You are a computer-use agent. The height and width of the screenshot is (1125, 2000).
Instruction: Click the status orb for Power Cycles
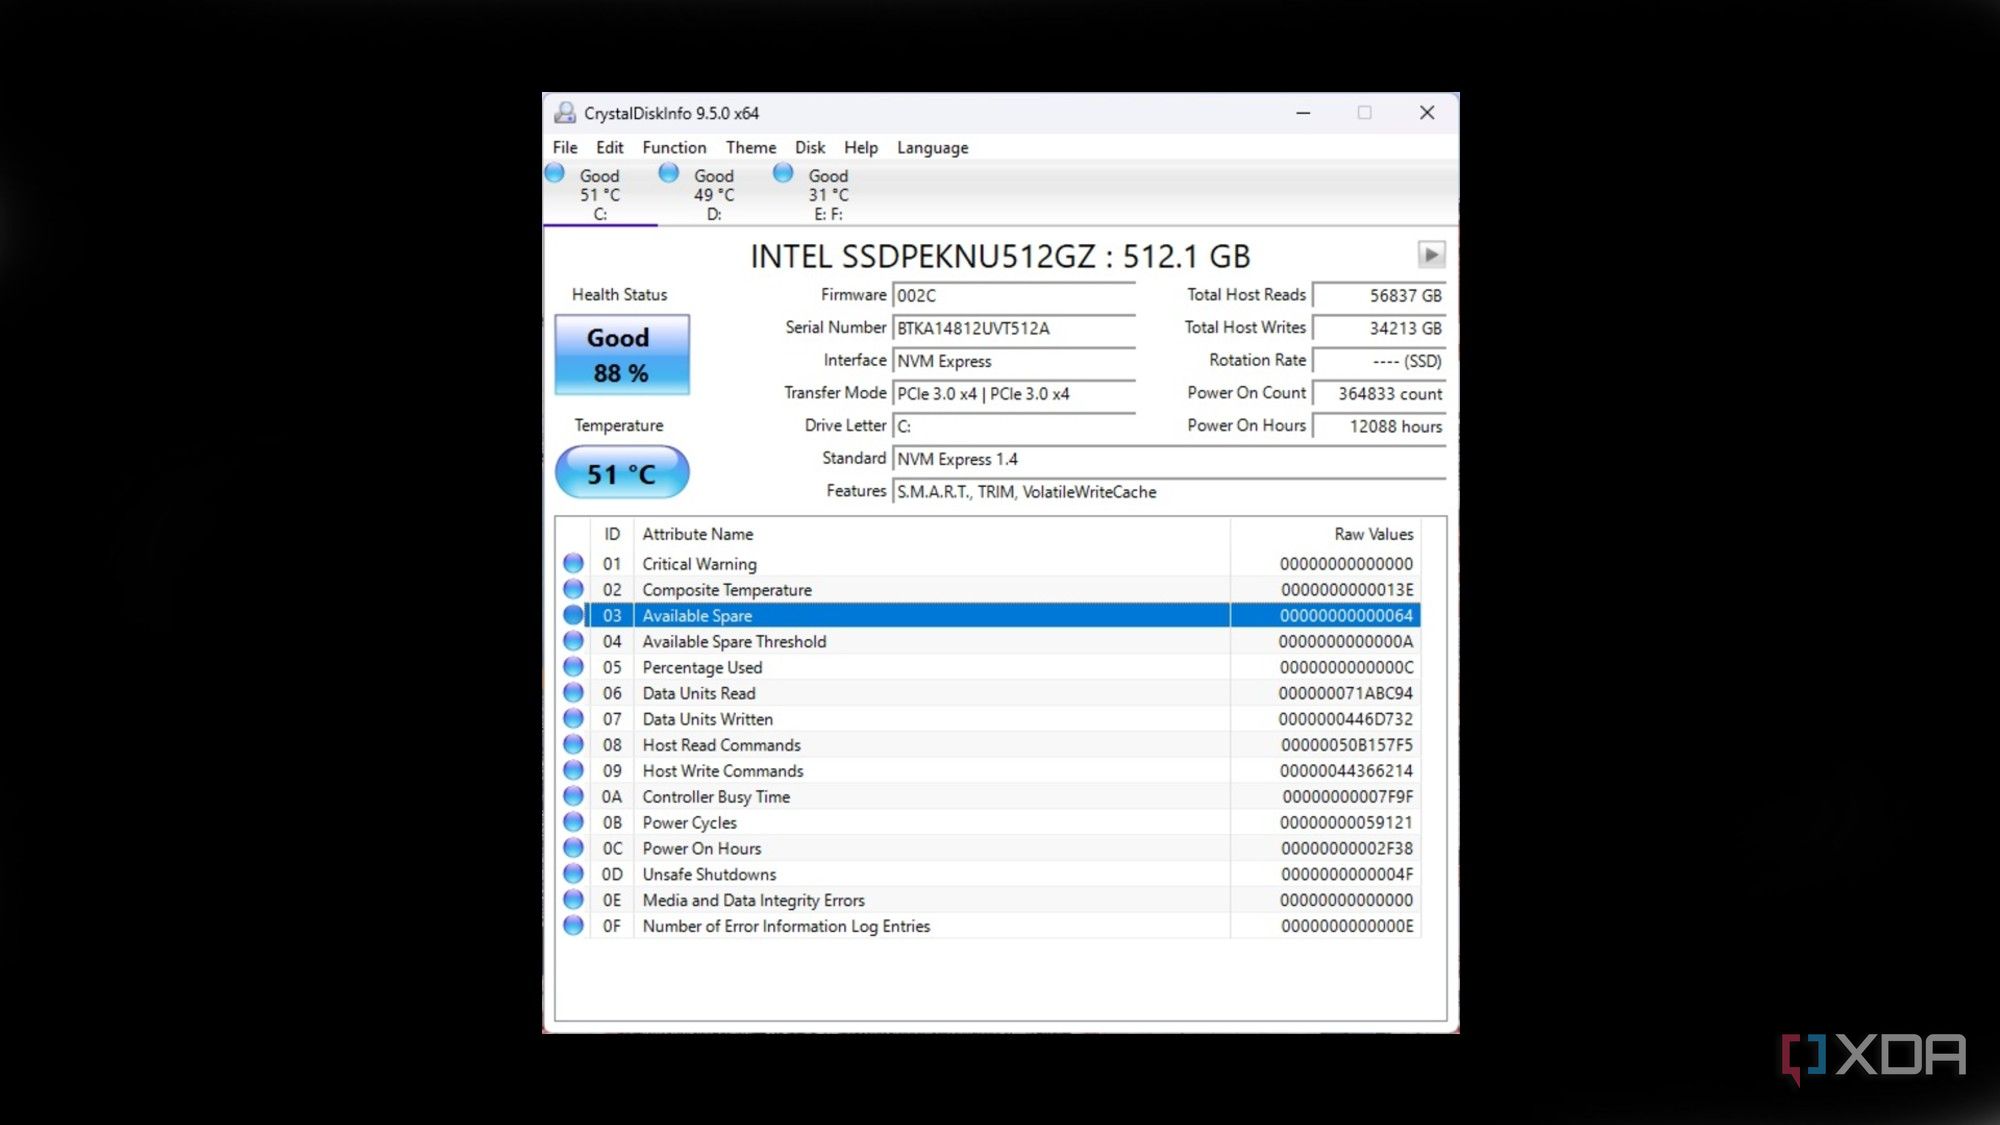click(x=573, y=822)
